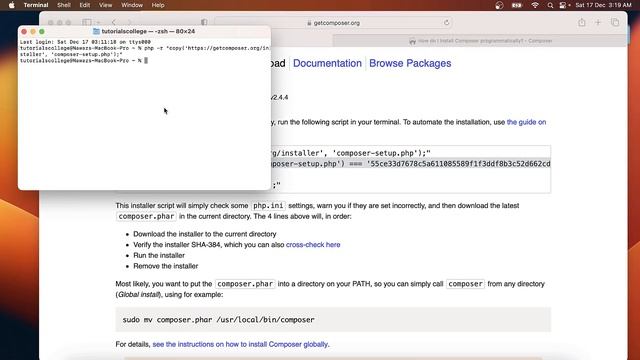Open the Safari sidebar dropdown arrow
The width and height of the screenshot is (640, 360).
click(x=98, y=22)
